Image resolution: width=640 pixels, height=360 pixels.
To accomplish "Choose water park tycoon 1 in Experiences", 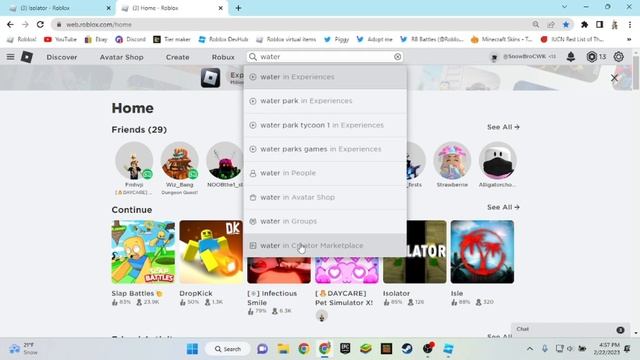I will [x=325, y=125].
